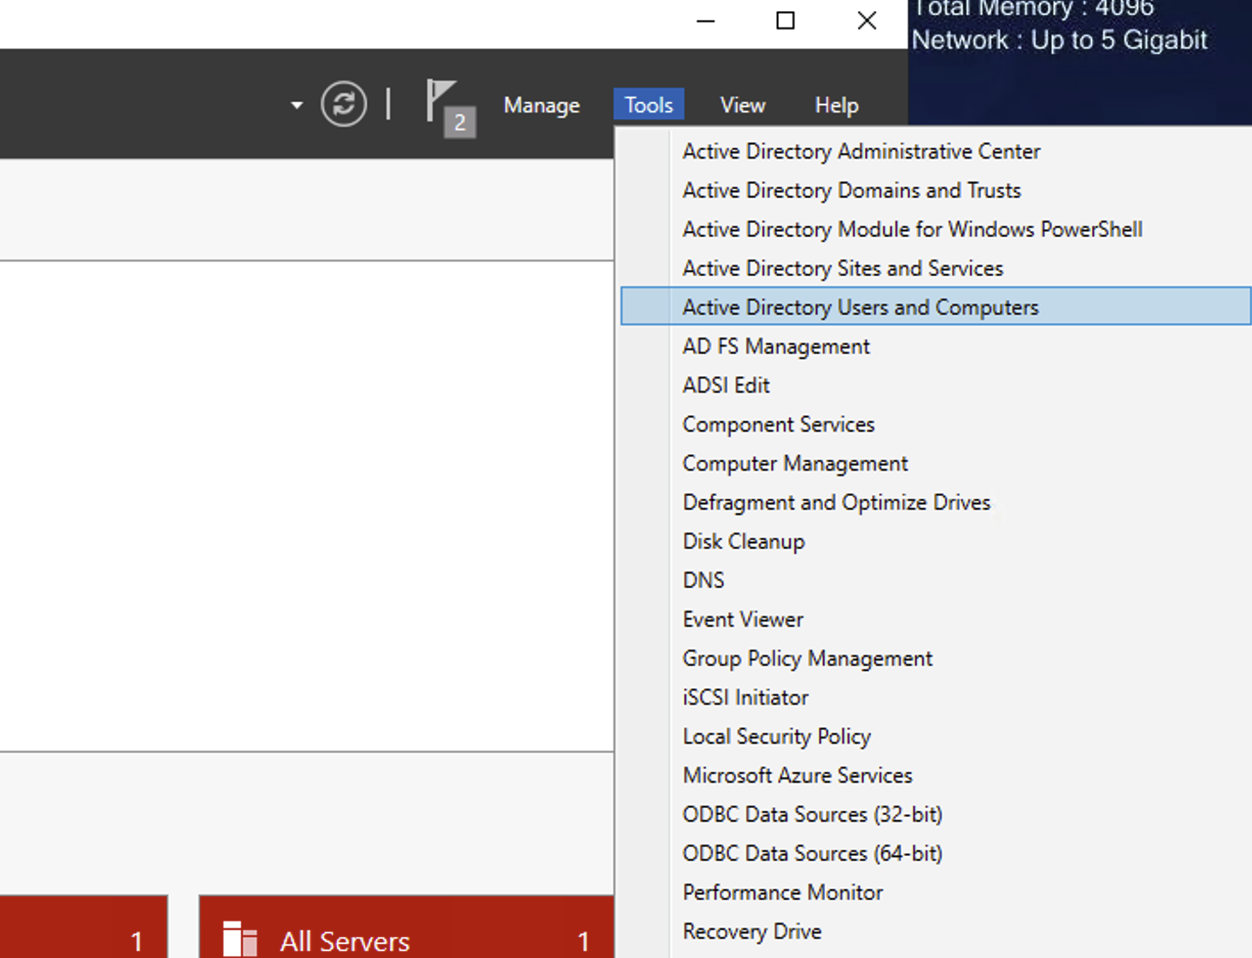
Task: Open Active Directory Sites and Services
Action: coord(936,268)
